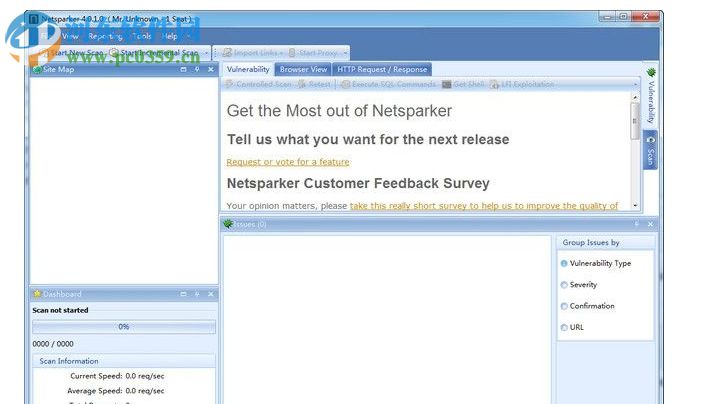Screen dimensions: 720x404
Task: Expand vulnerability toolbar overflow arrow
Action: [x=636, y=84]
